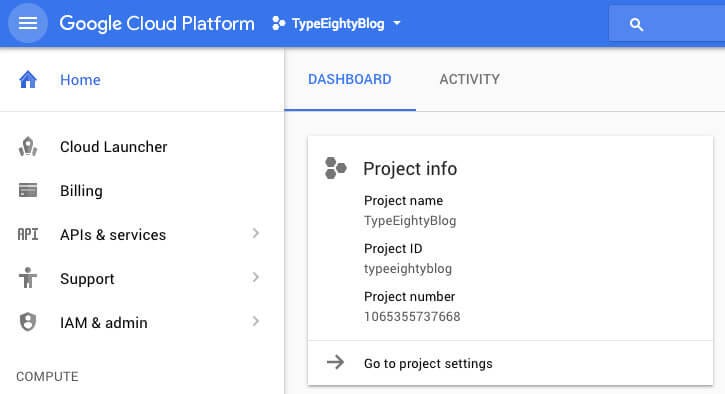Switch to the Activity tab
This screenshot has width=725, height=394.
pos(469,80)
